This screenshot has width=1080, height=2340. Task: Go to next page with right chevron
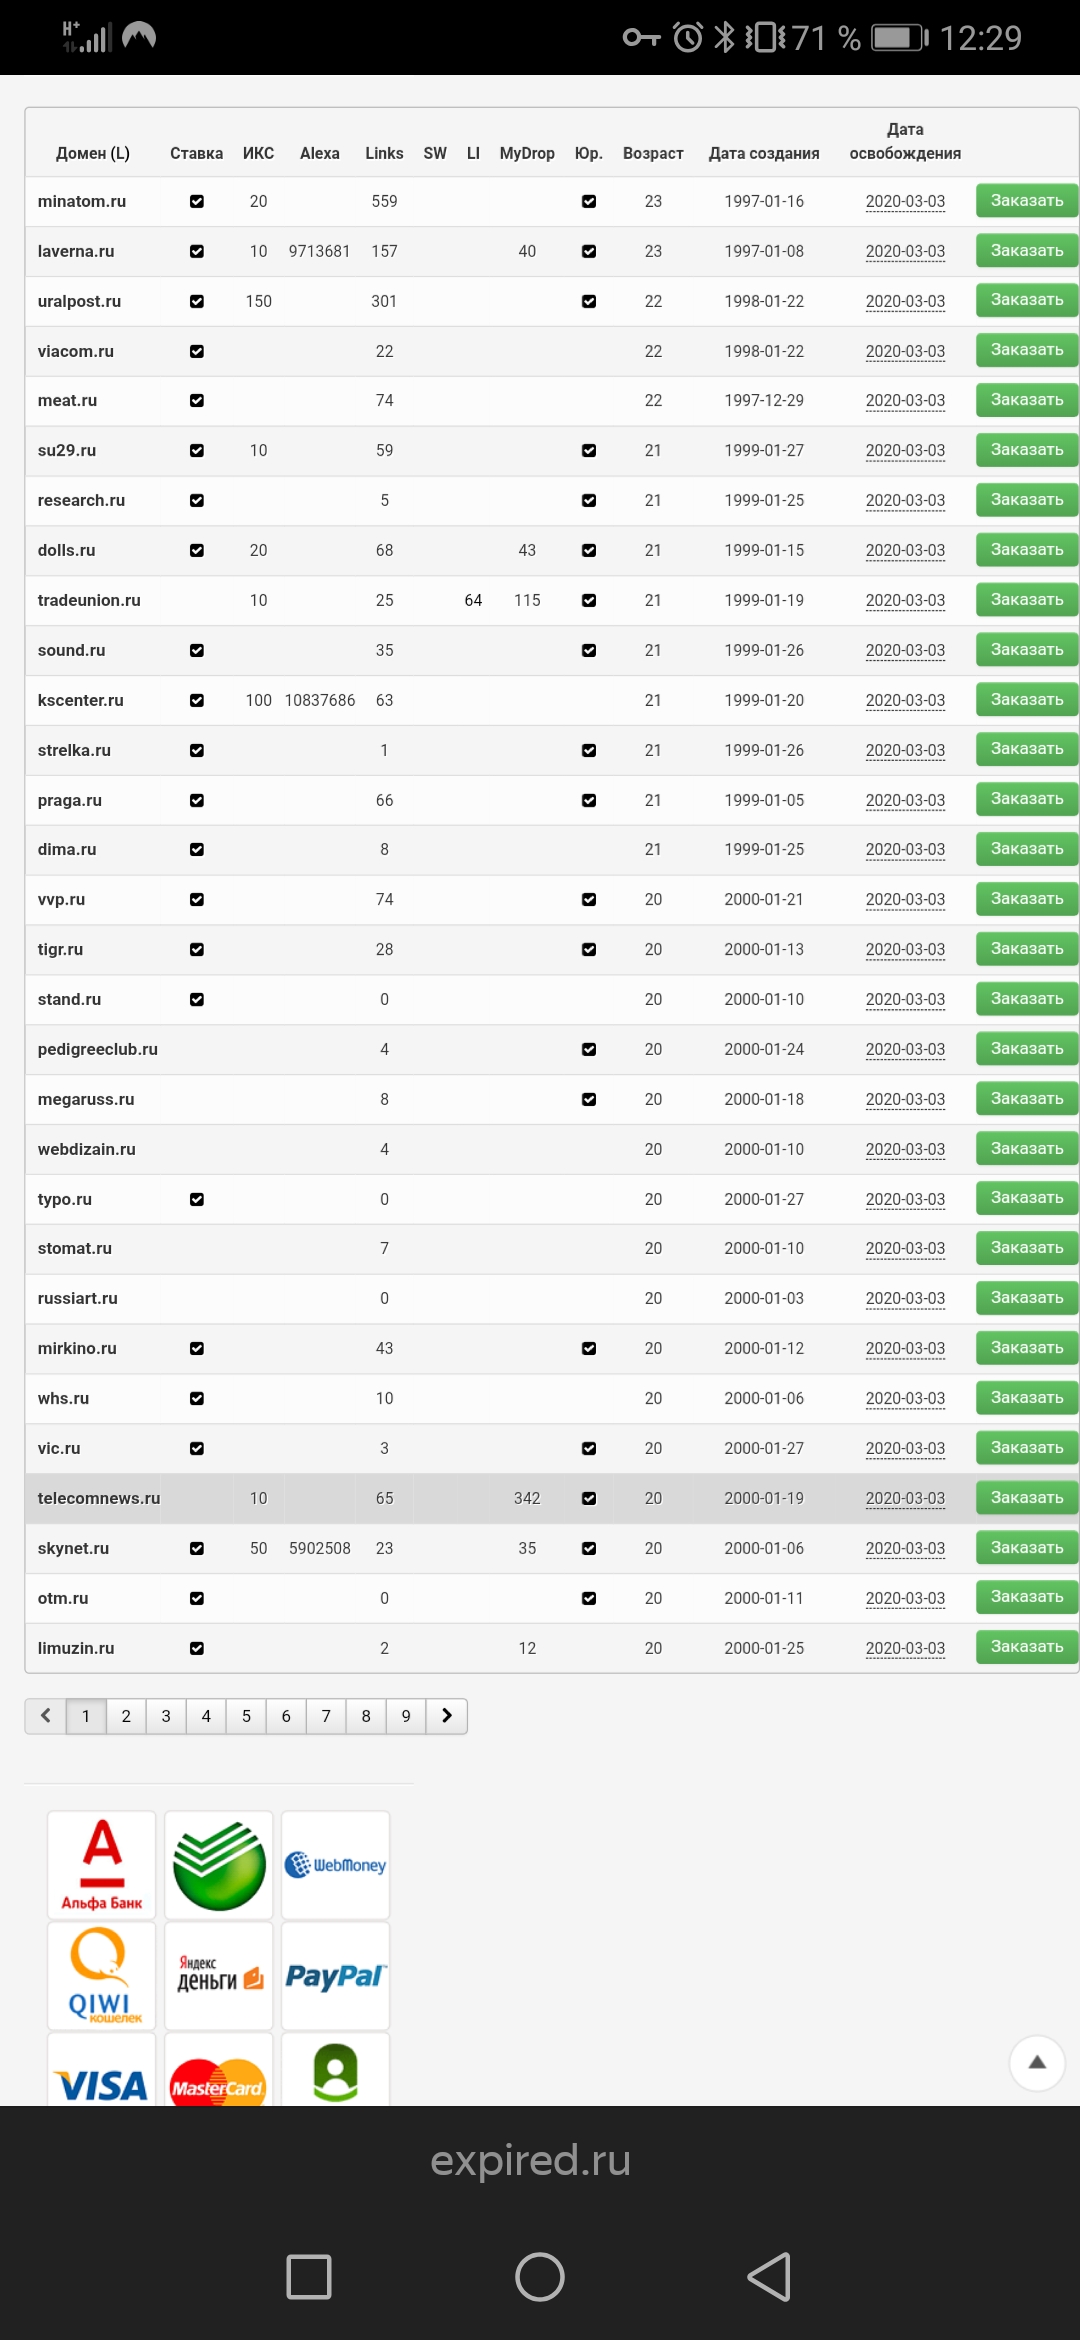[x=447, y=1716]
